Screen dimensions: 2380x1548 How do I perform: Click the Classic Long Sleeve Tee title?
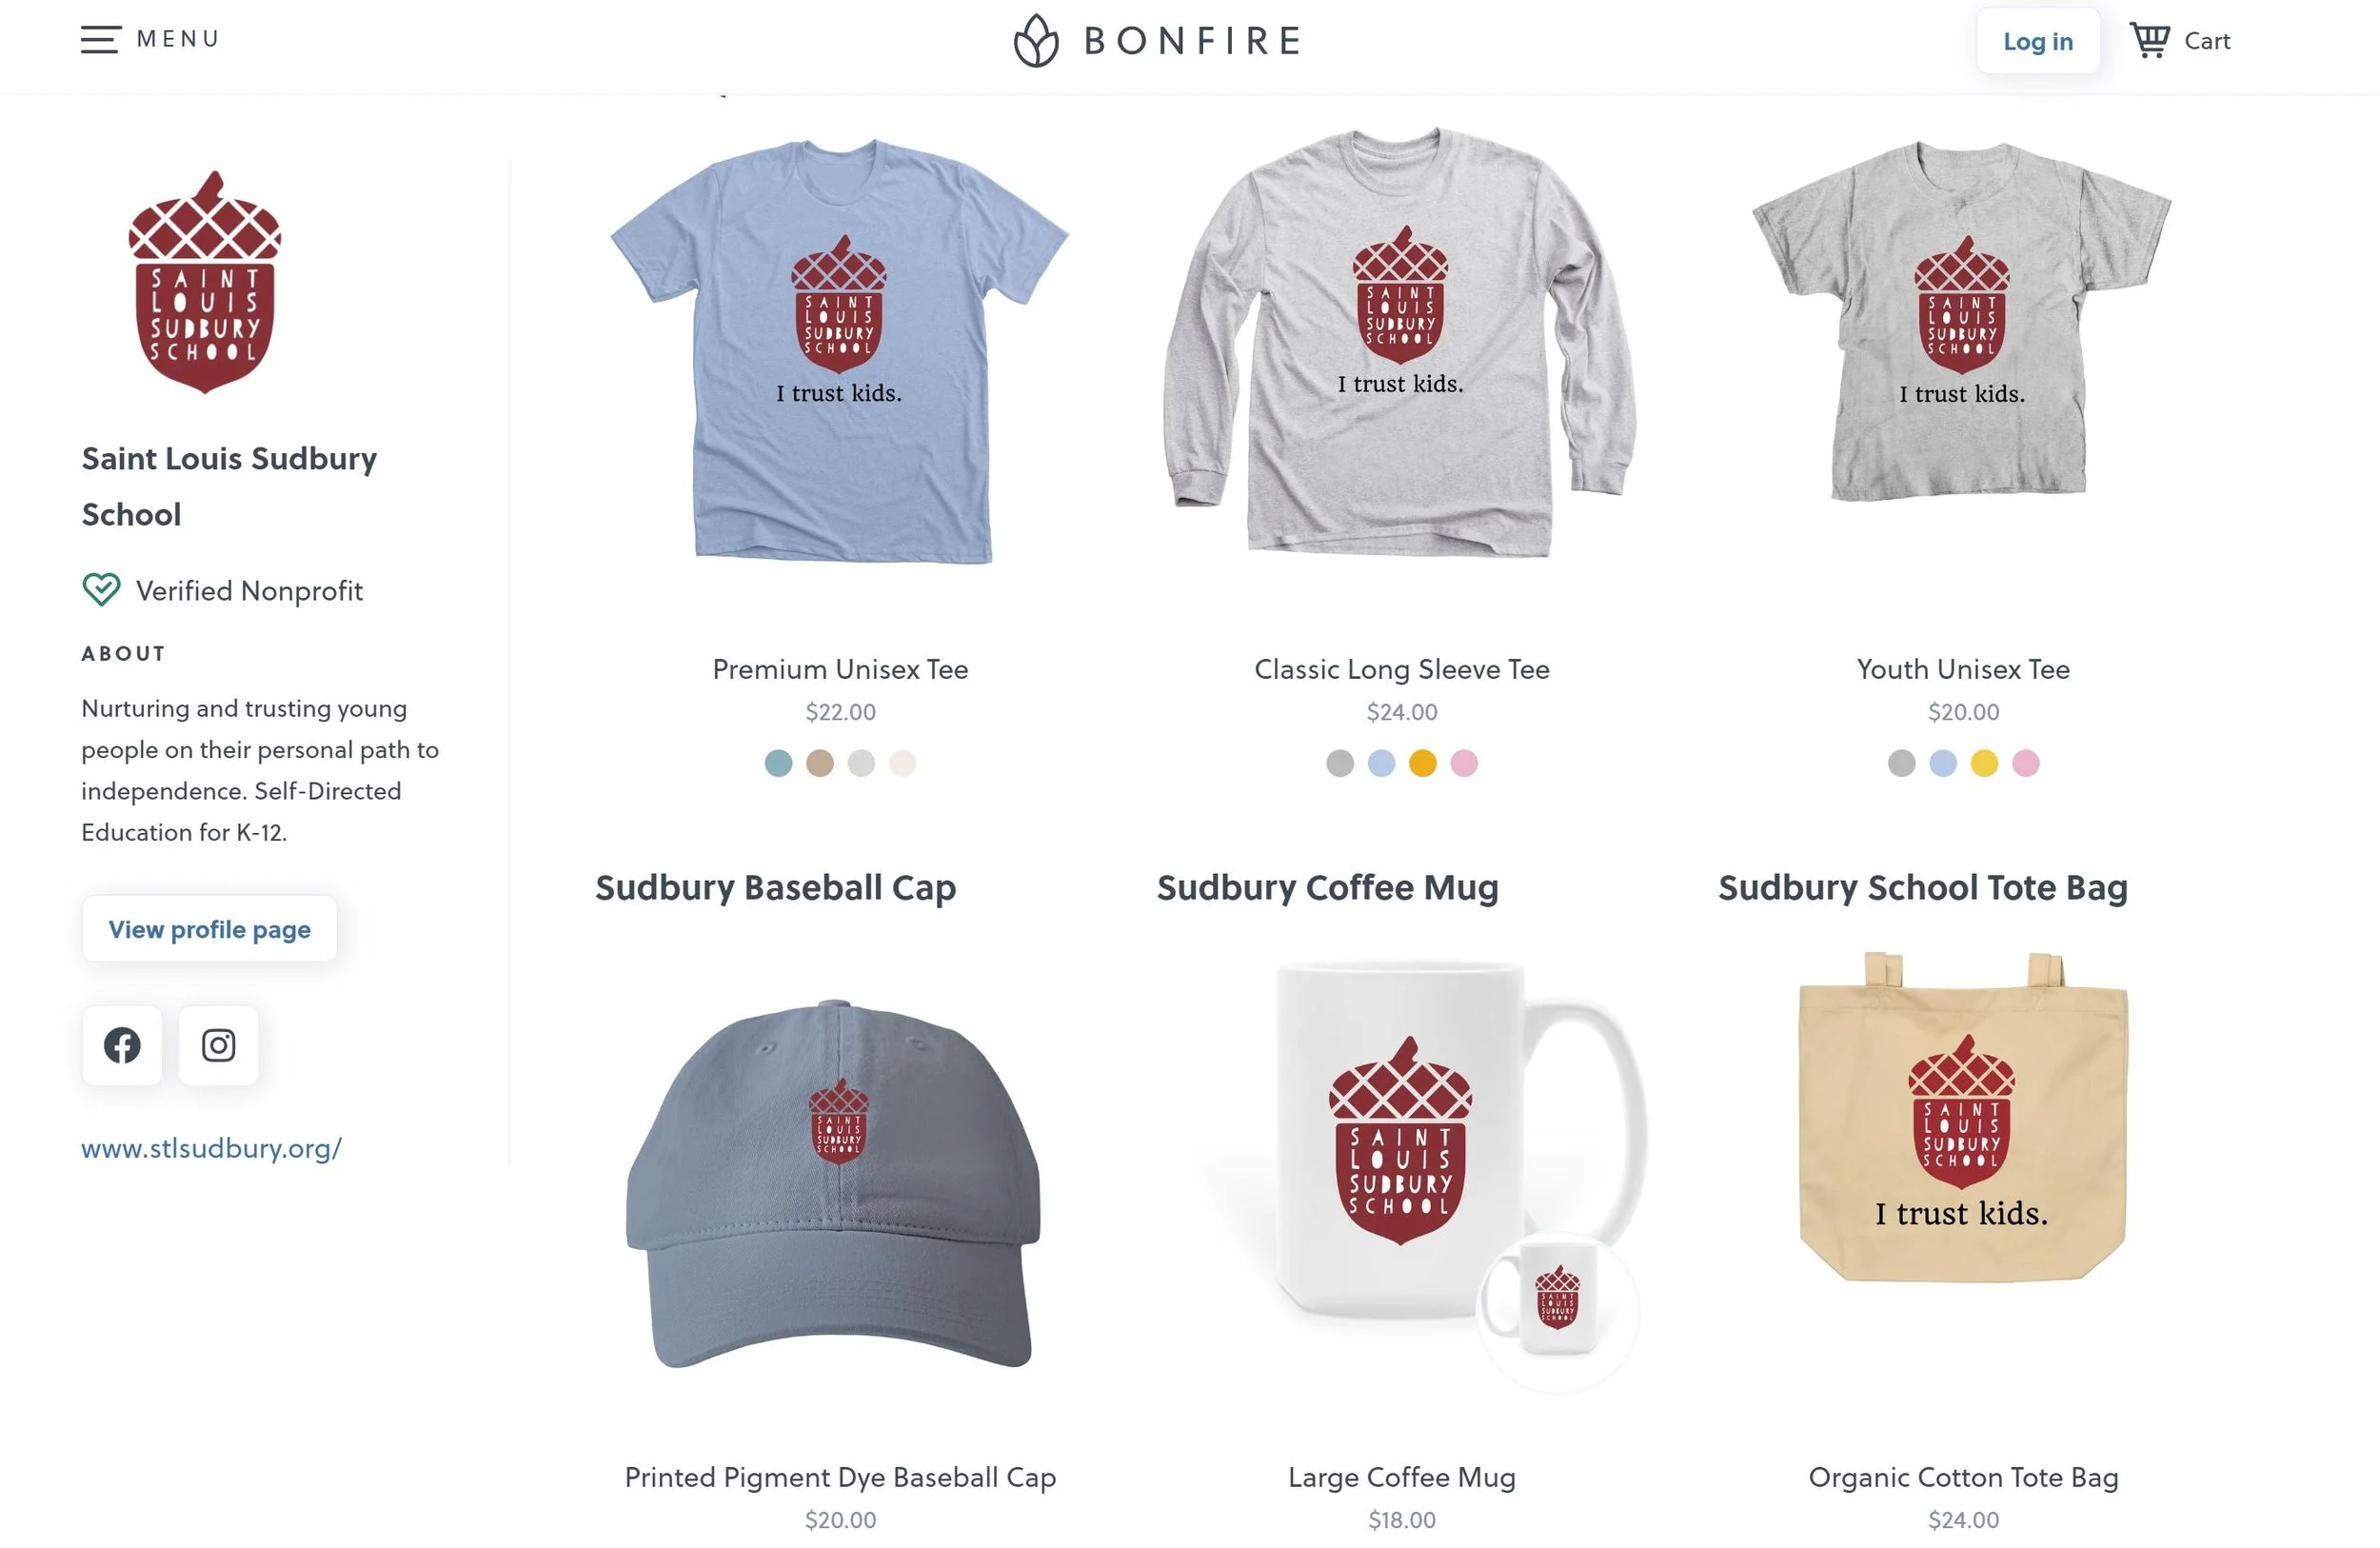[1402, 669]
